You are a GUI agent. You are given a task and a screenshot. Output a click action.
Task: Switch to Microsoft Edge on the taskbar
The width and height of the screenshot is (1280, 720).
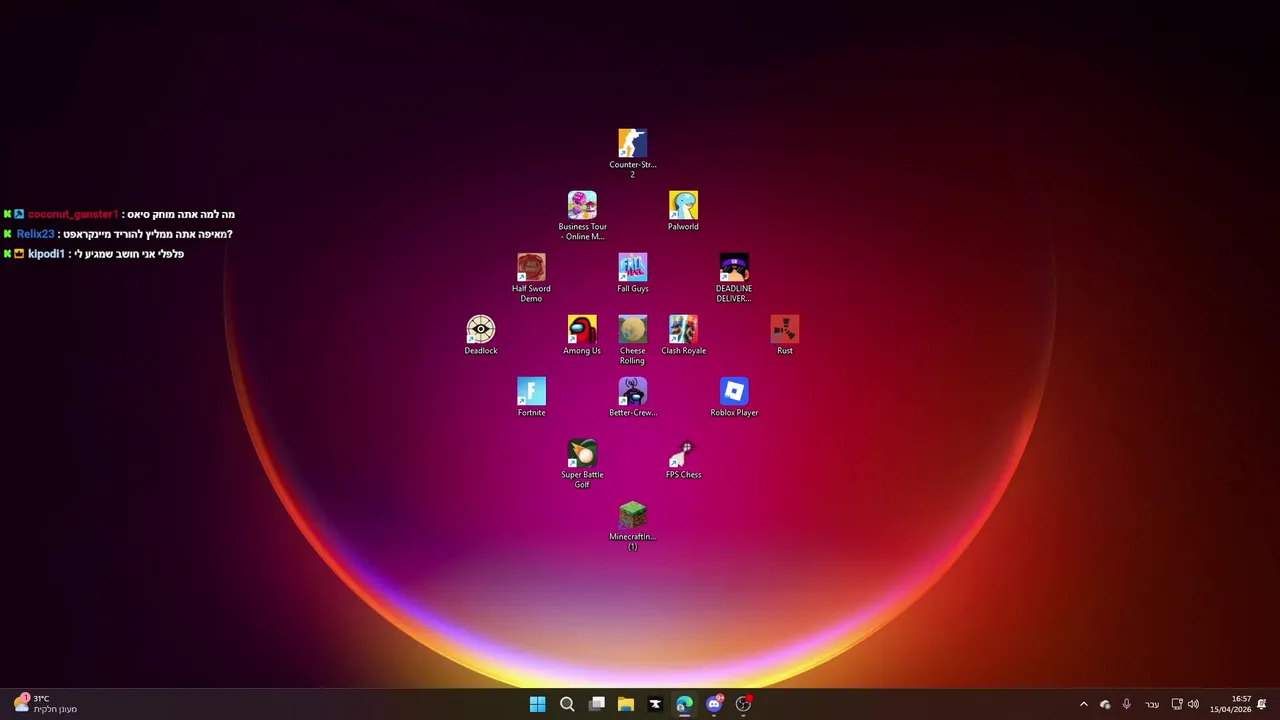click(684, 704)
